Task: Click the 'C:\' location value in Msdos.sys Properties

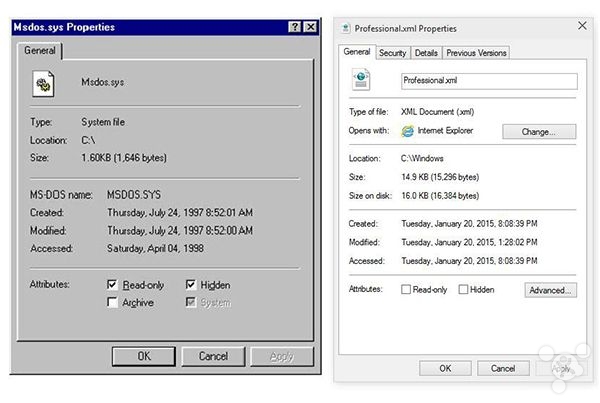Action: (x=88, y=140)
